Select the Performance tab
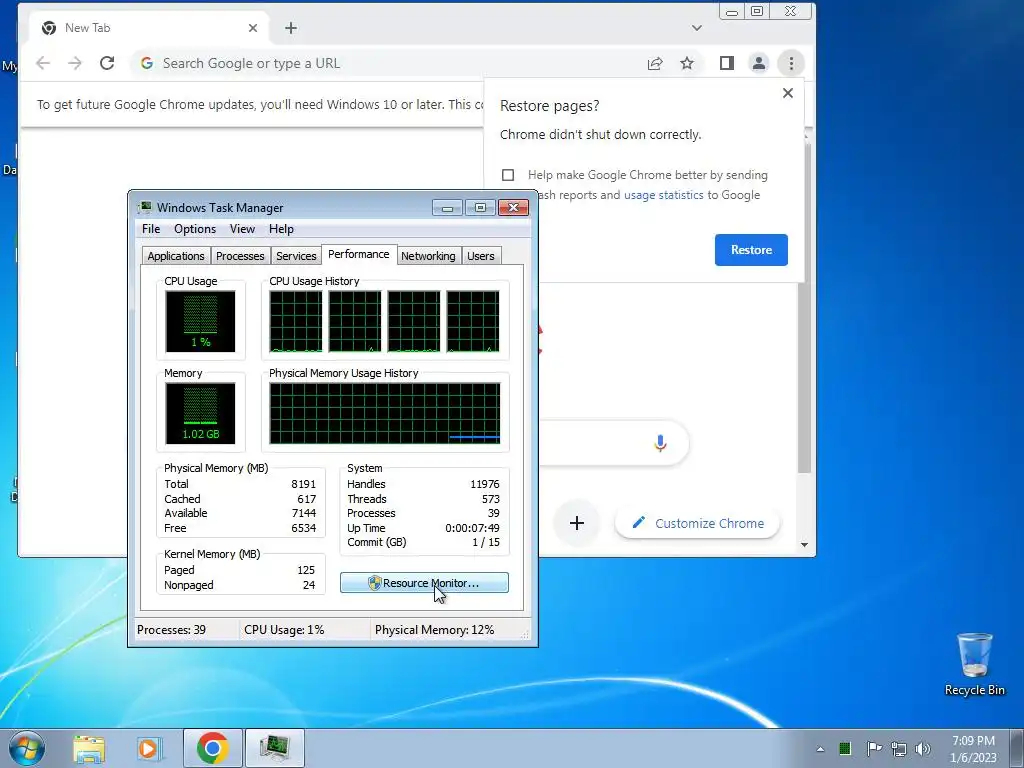This screenshot has height=768, width=1024. pyautogui.click(x=359, y=254)
